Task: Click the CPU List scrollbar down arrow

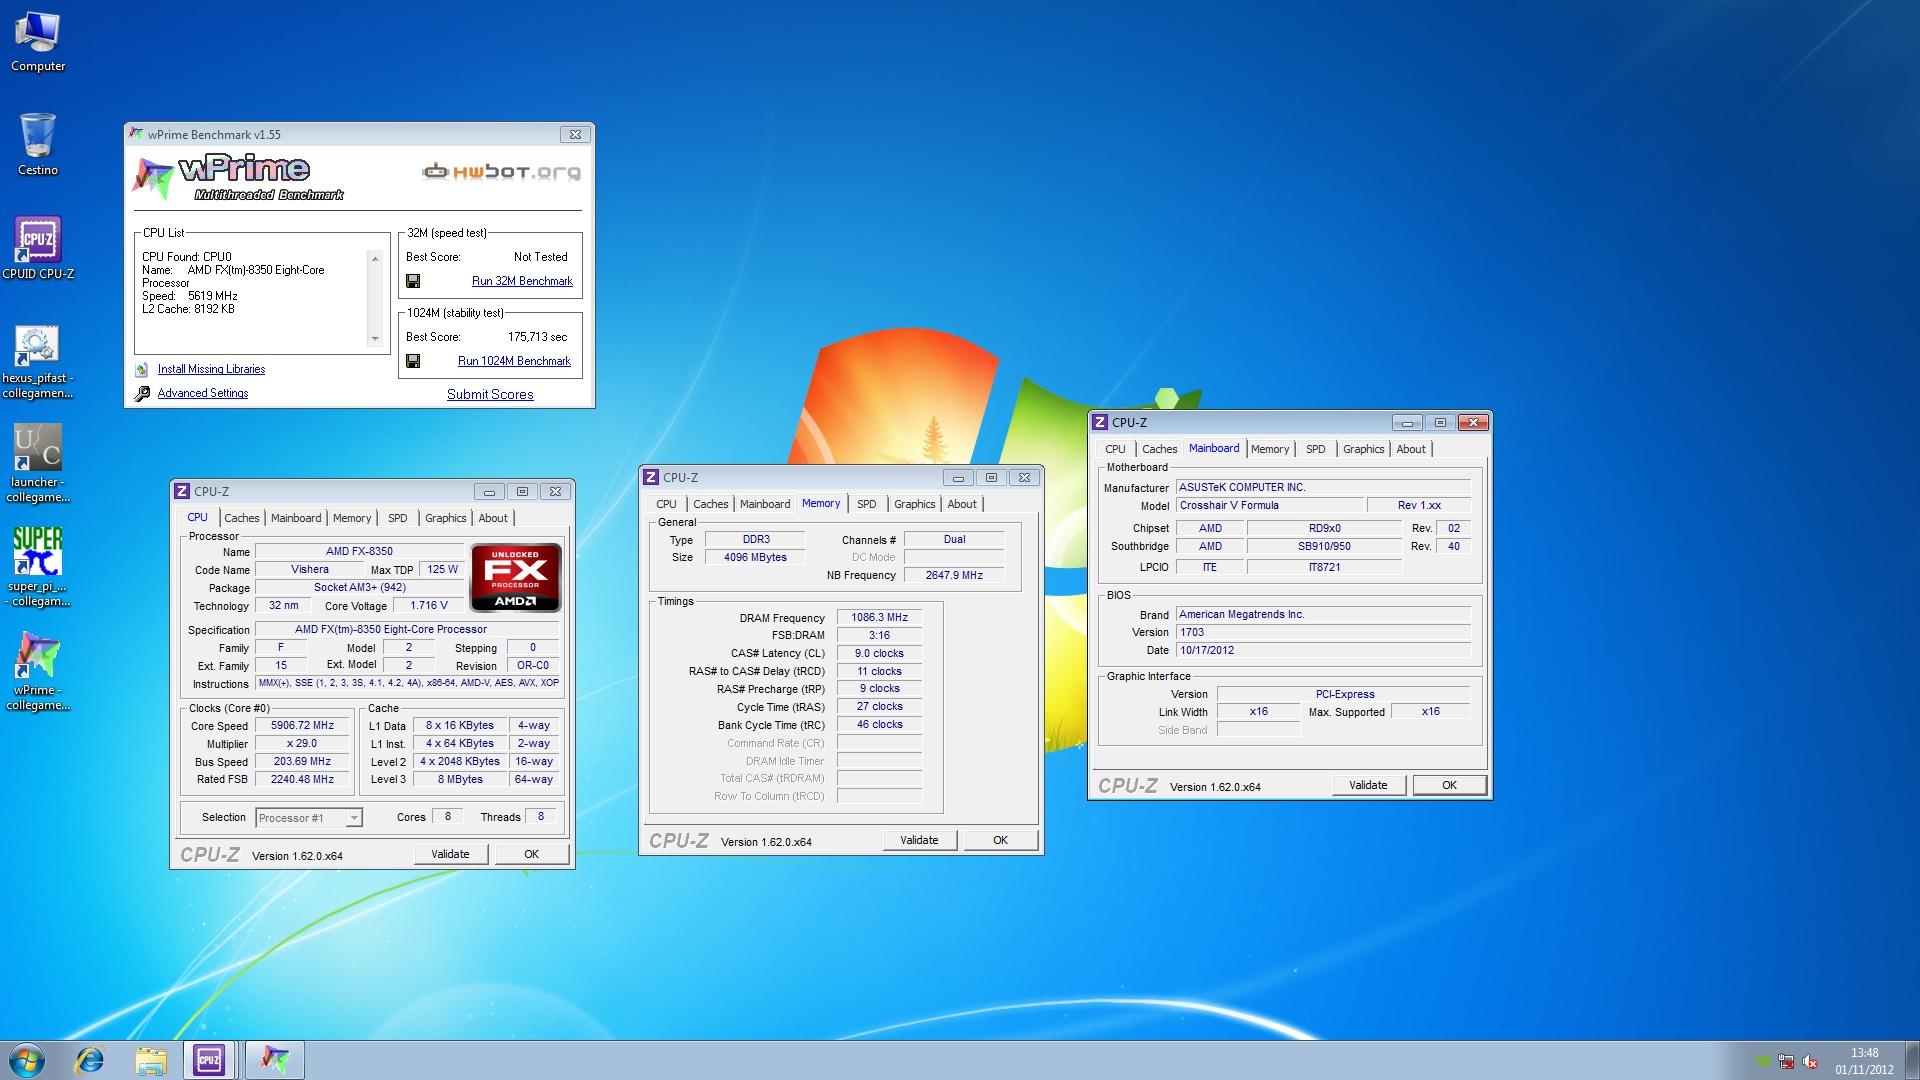Action: tap(375, 338)
